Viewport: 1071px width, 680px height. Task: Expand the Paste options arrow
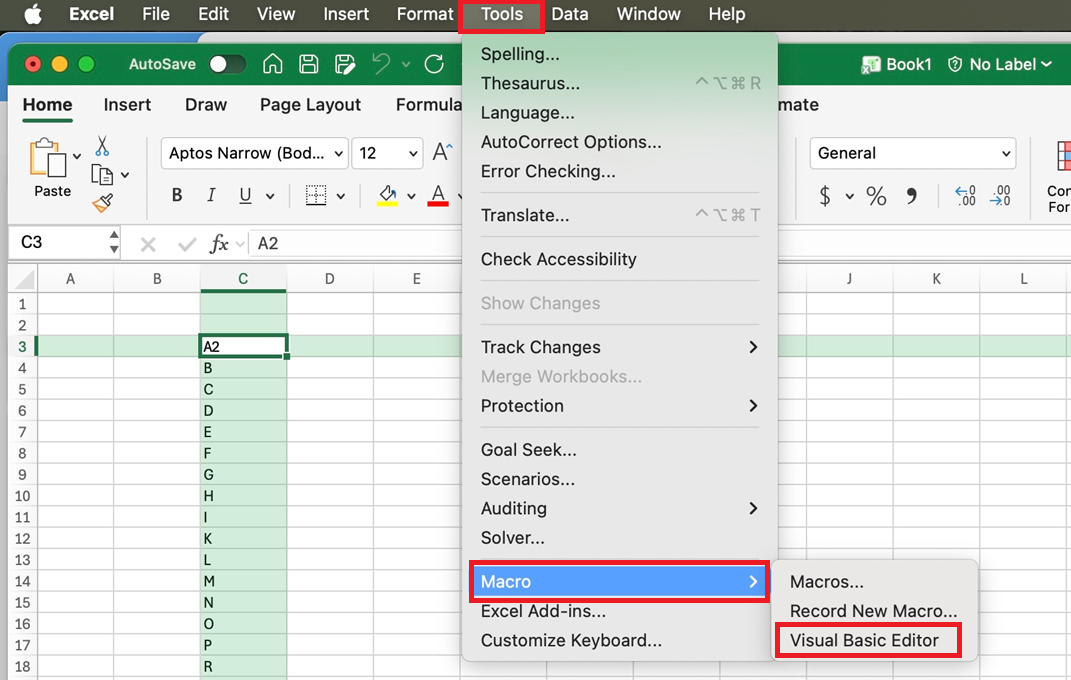pyautogui.click(x=77, y=156)
